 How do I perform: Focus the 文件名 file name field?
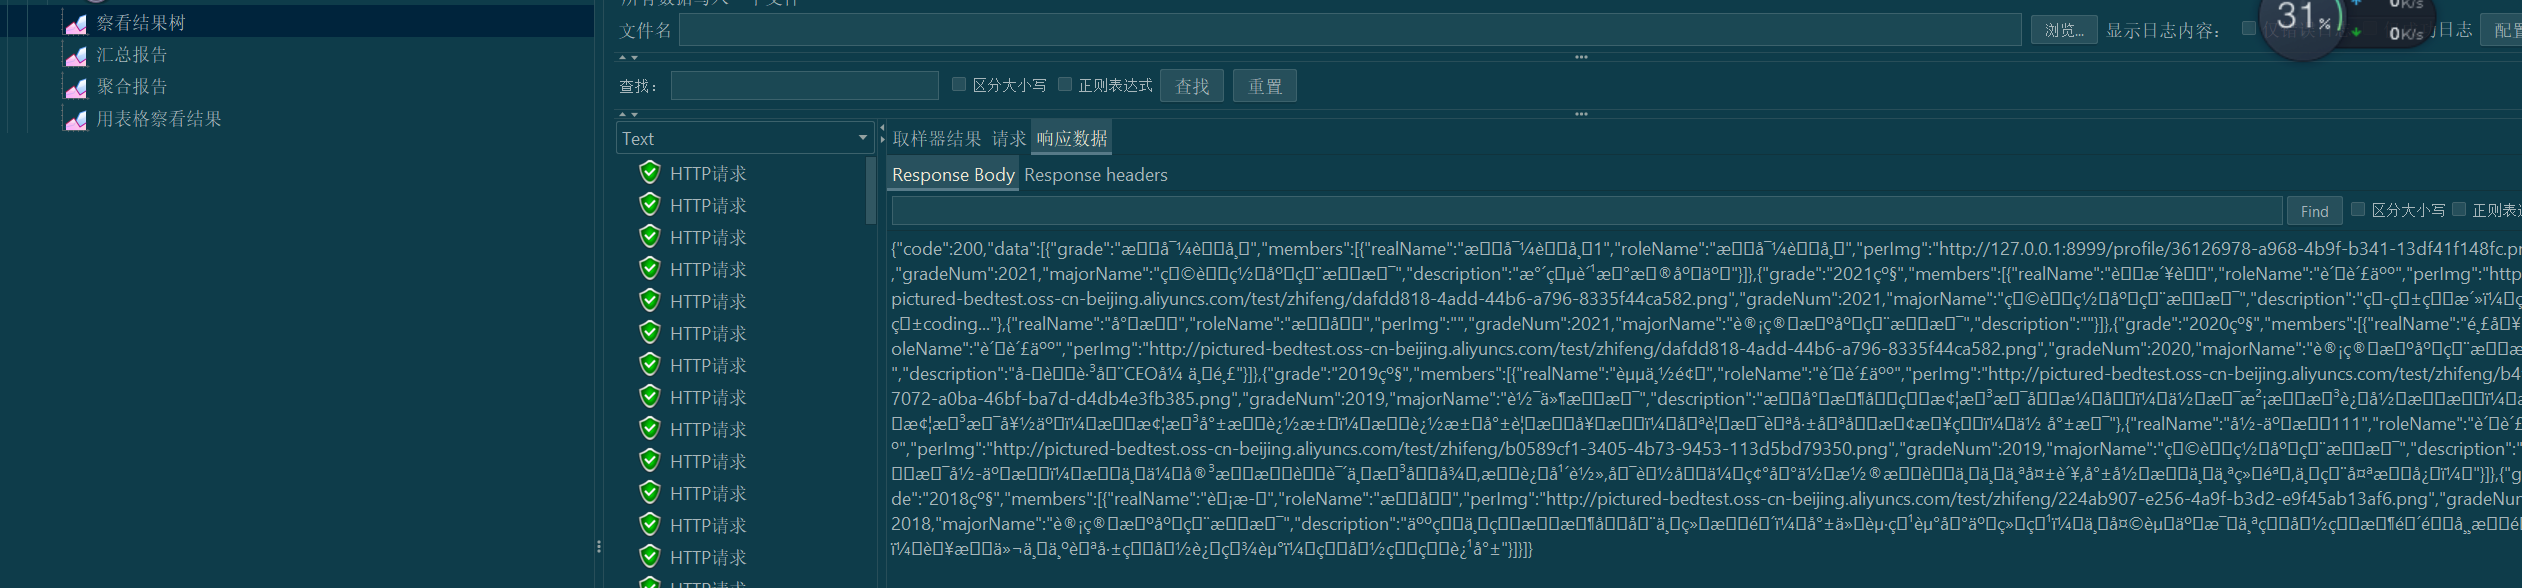[1350, 30]
